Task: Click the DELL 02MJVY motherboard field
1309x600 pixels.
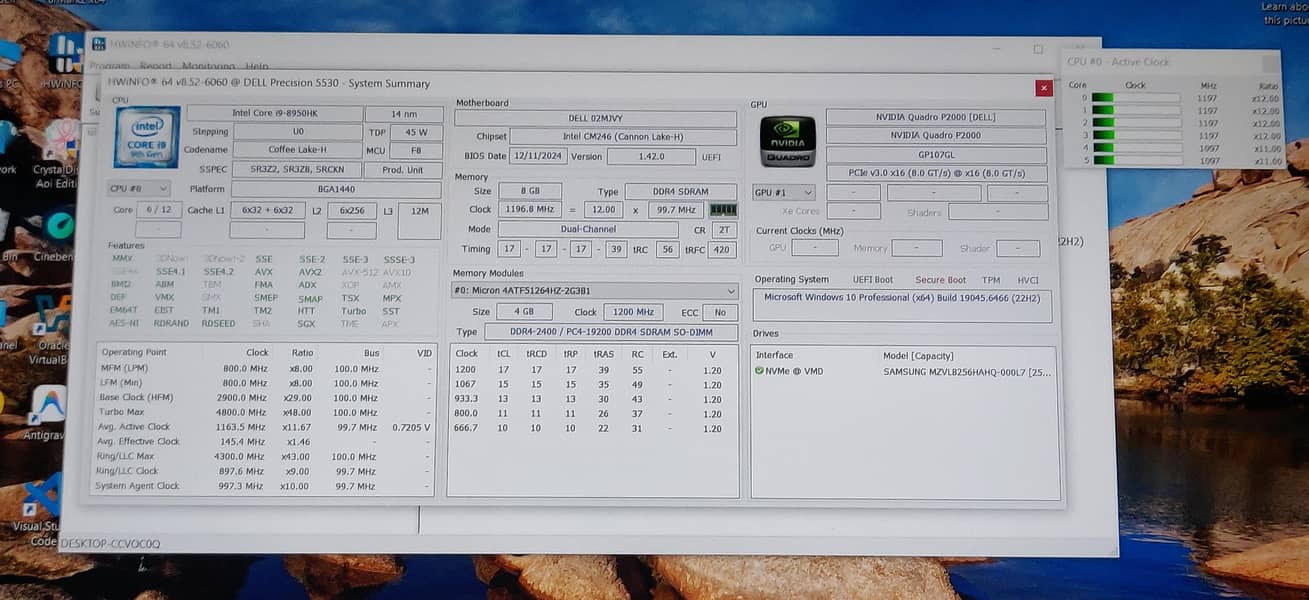Action: [595, 118]
